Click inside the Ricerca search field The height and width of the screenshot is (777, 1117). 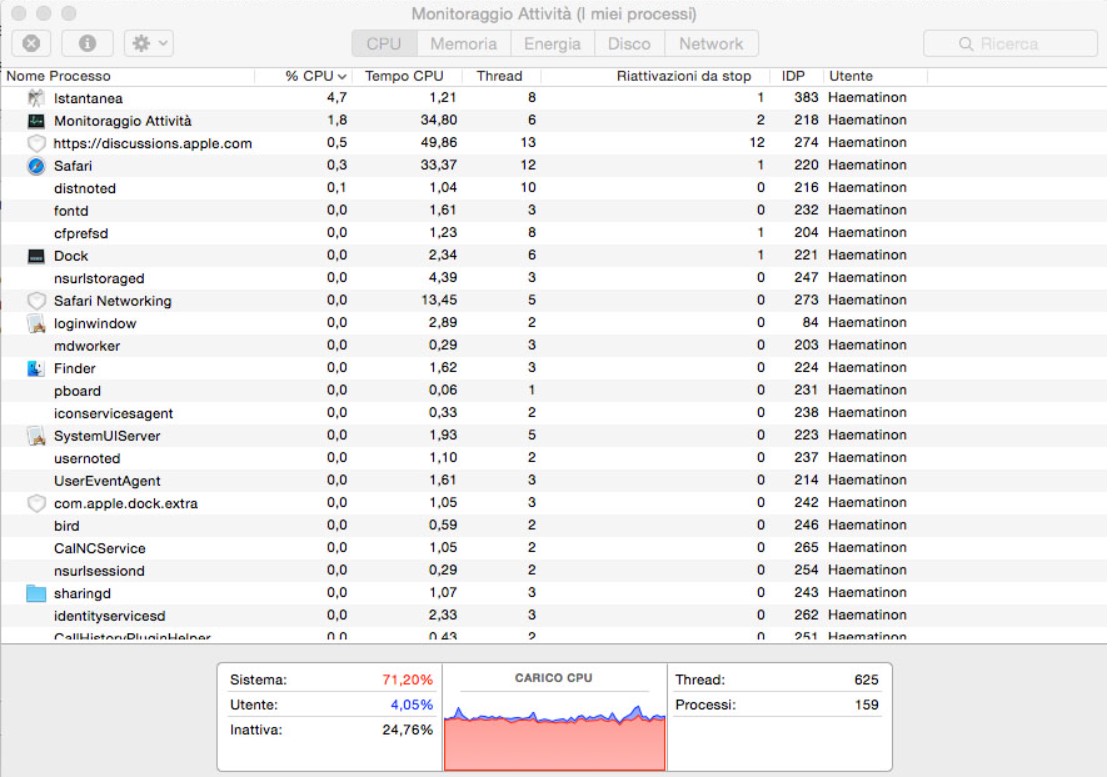tap(1009, 43)
